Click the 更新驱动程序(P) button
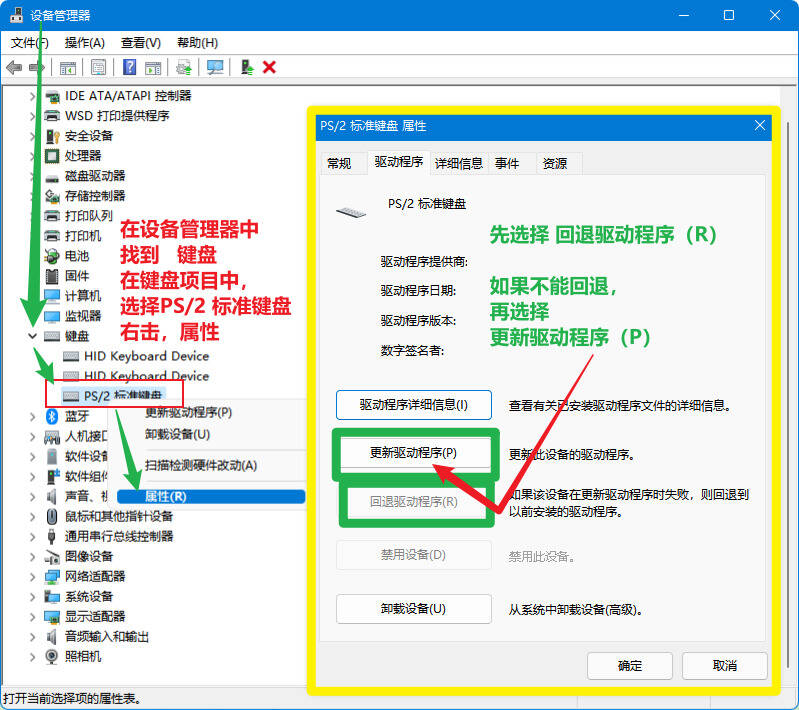The height and width of the screenshot is (710, 799). [x=413, y=453]
